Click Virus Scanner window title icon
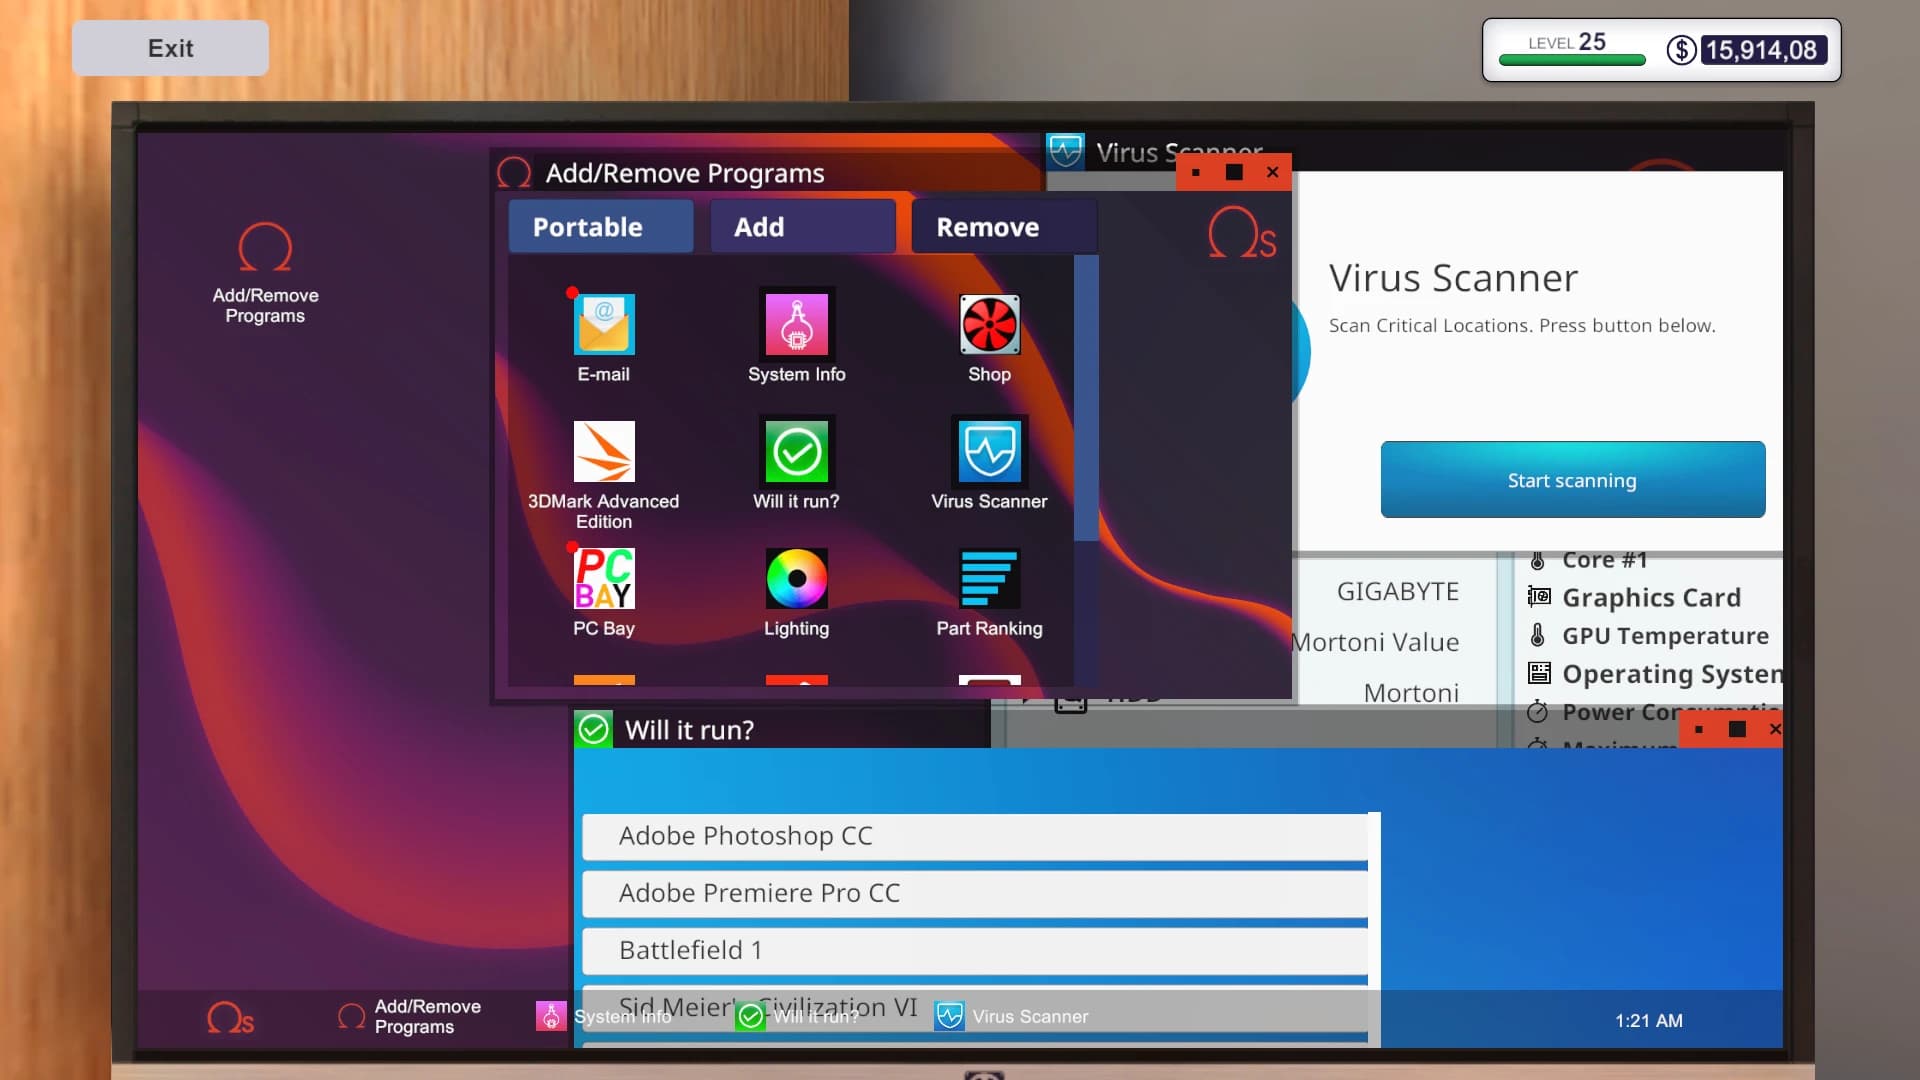Image resolution: width=1920 pixels, height=1080 pixels. coord(1066,152)
